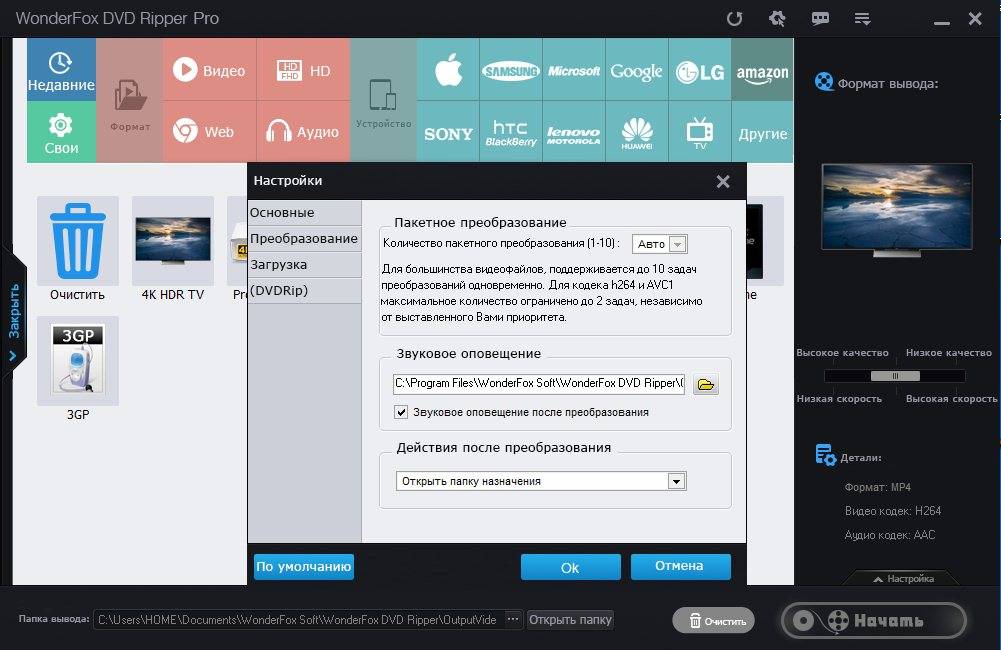The image size is (1001, 650).
Task: Confirm settings with the Ok button
Action: pos(571,567)
